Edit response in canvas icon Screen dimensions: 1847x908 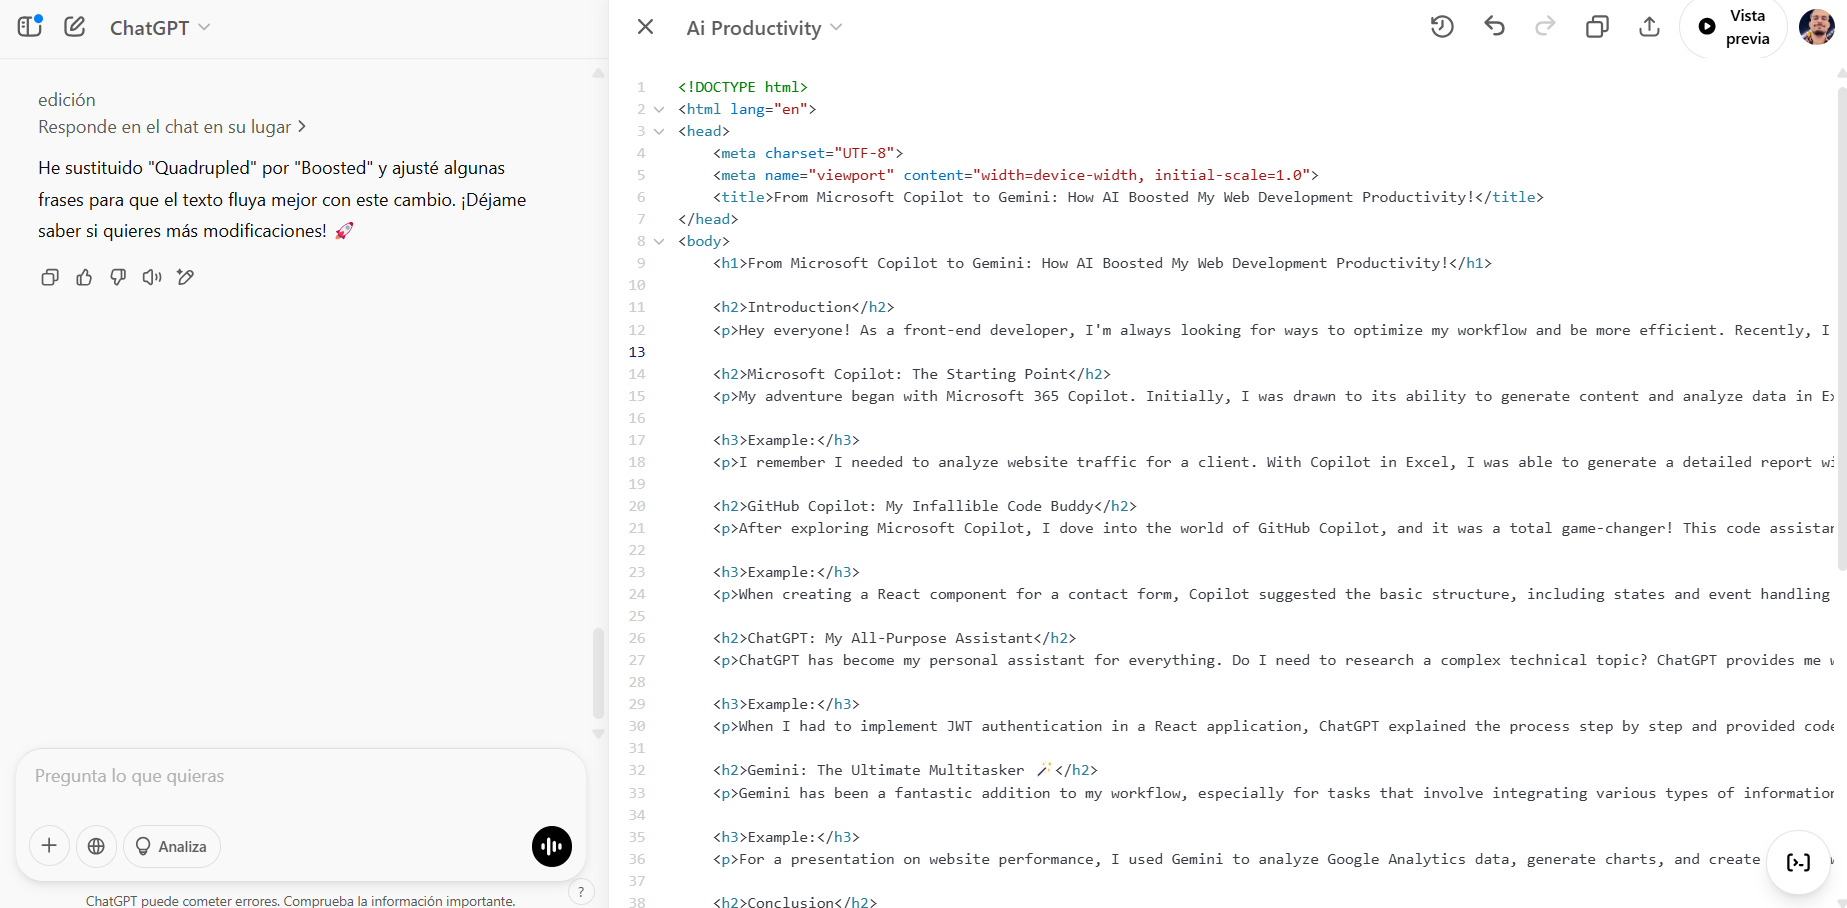(186, 277)
